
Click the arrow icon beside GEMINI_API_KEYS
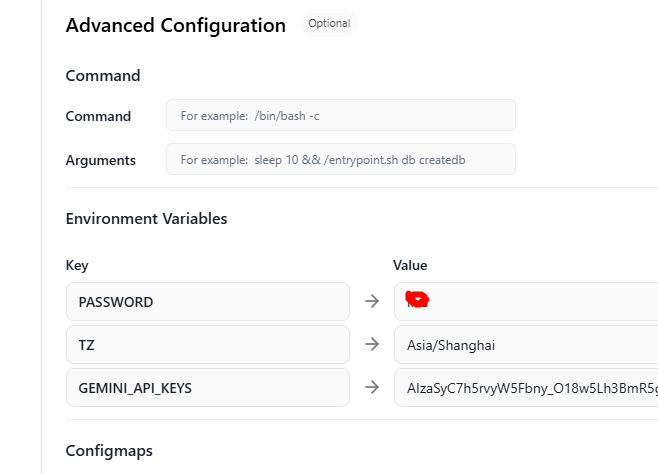[x=372, y=387]
